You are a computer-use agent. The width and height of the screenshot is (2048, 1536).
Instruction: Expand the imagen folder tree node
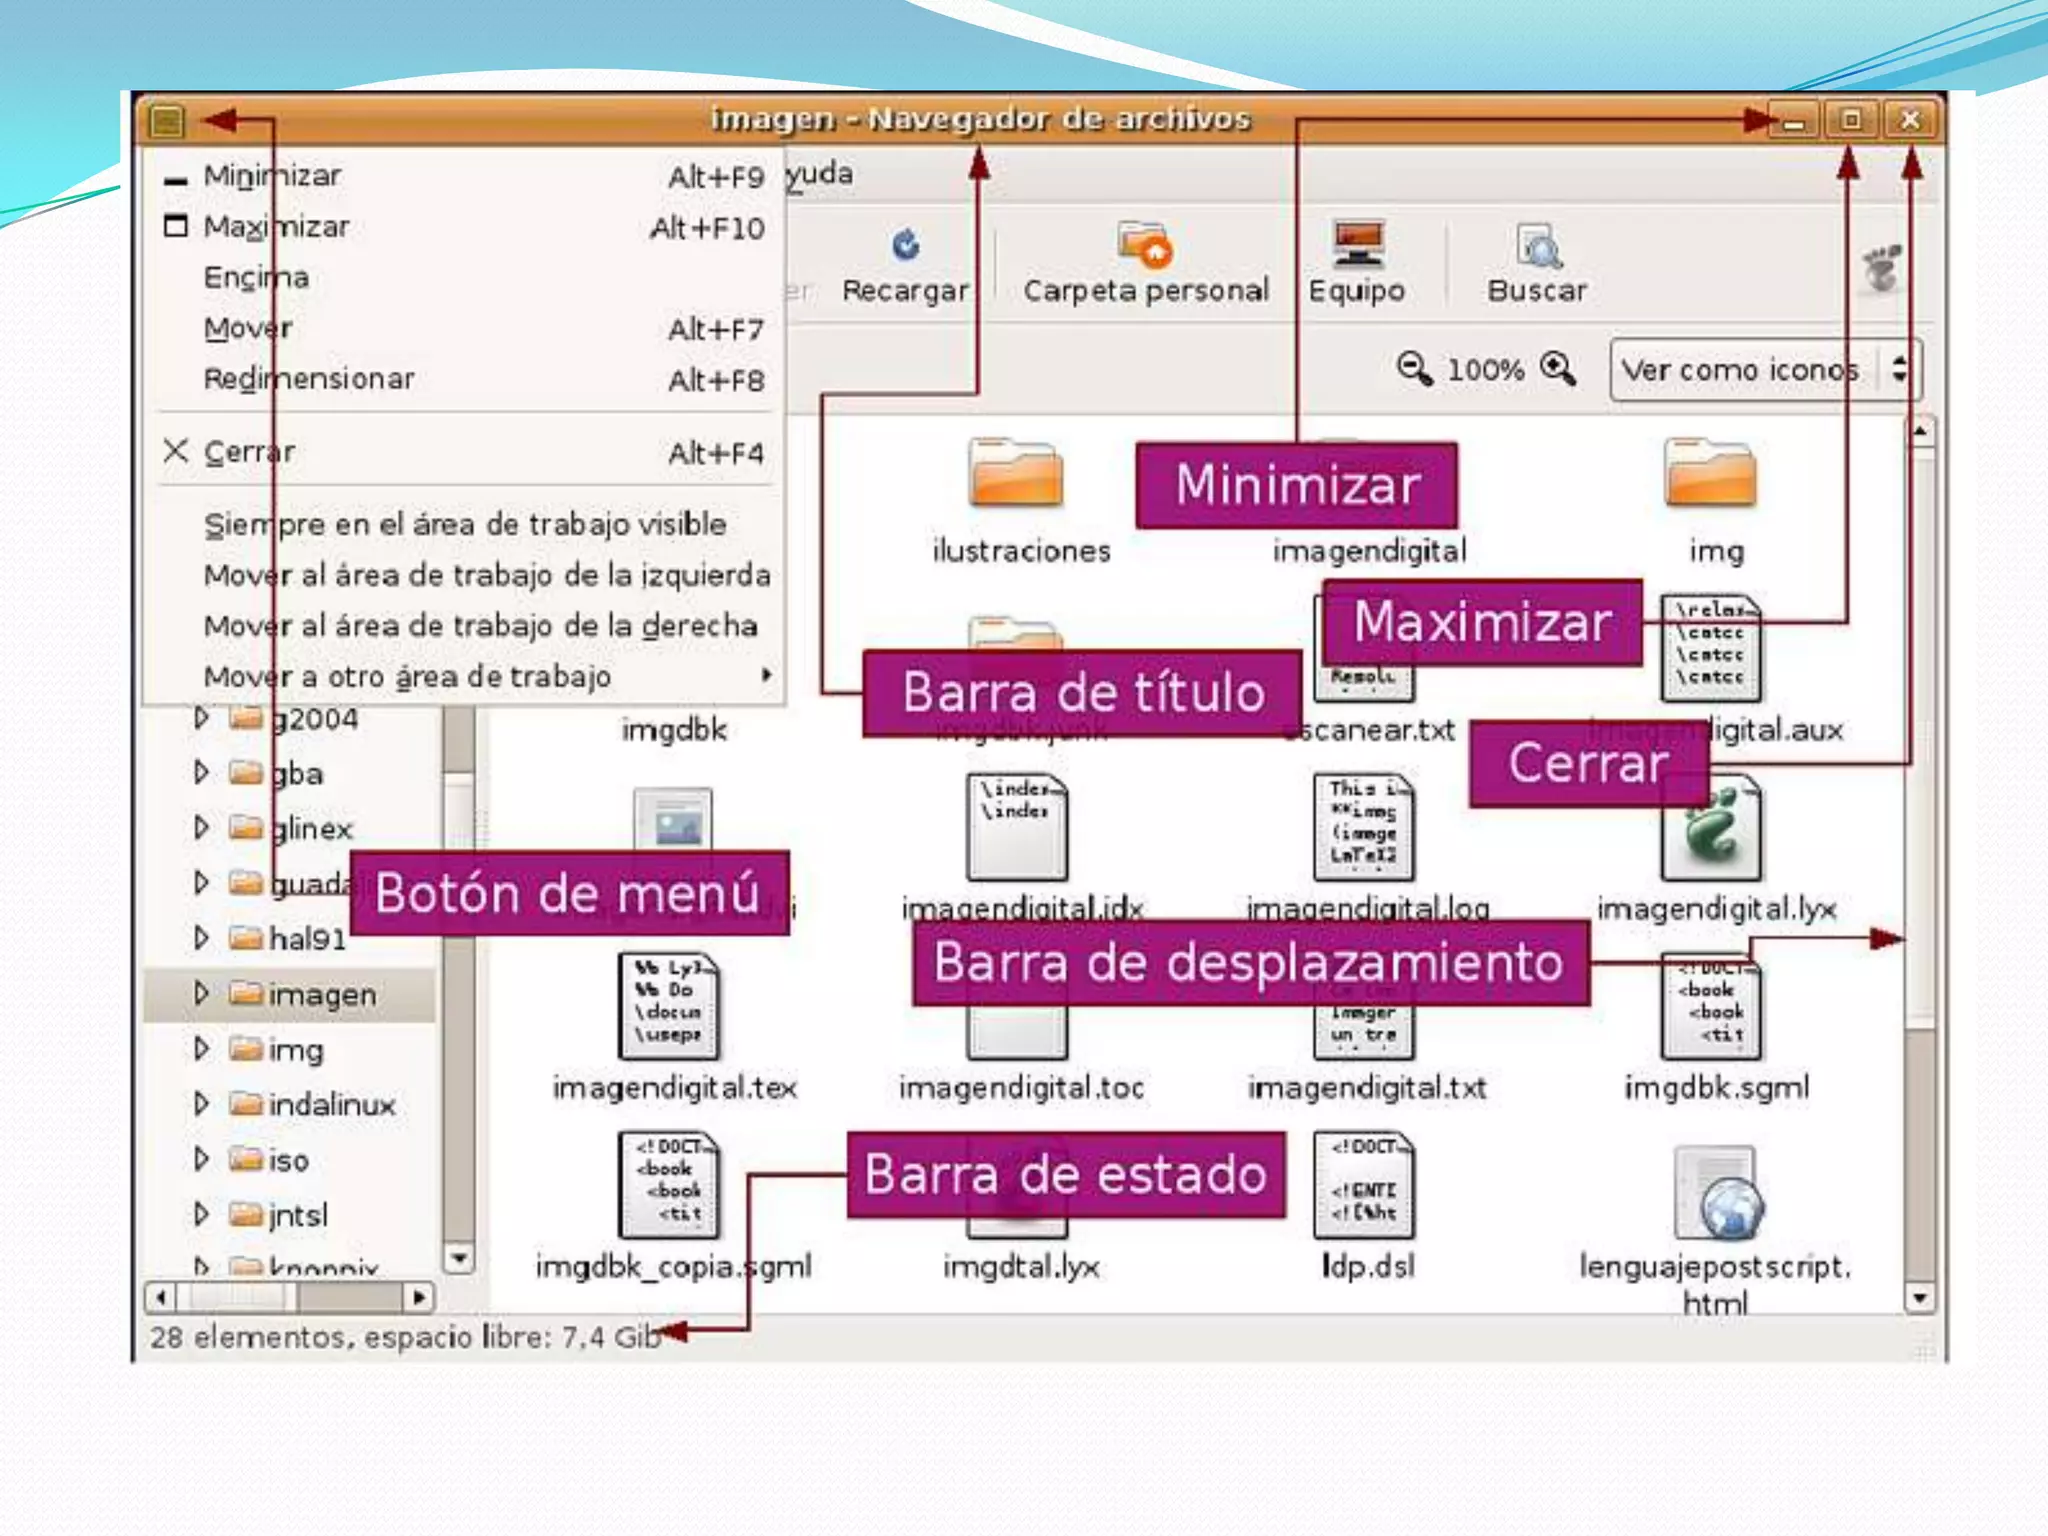click(x=201, y=993)
